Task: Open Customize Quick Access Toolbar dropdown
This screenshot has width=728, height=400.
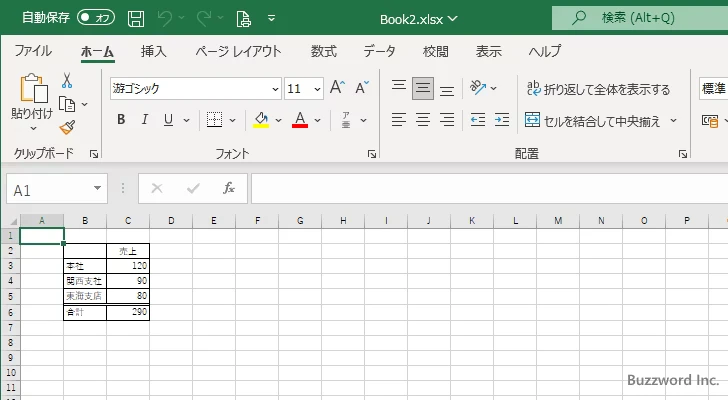Action: coord(272,19)
